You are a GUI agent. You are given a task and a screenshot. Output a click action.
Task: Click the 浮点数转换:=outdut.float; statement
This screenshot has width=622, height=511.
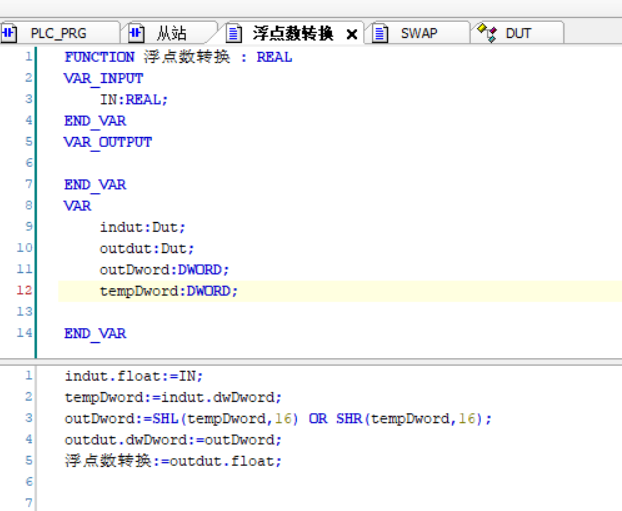coord(173,461)
